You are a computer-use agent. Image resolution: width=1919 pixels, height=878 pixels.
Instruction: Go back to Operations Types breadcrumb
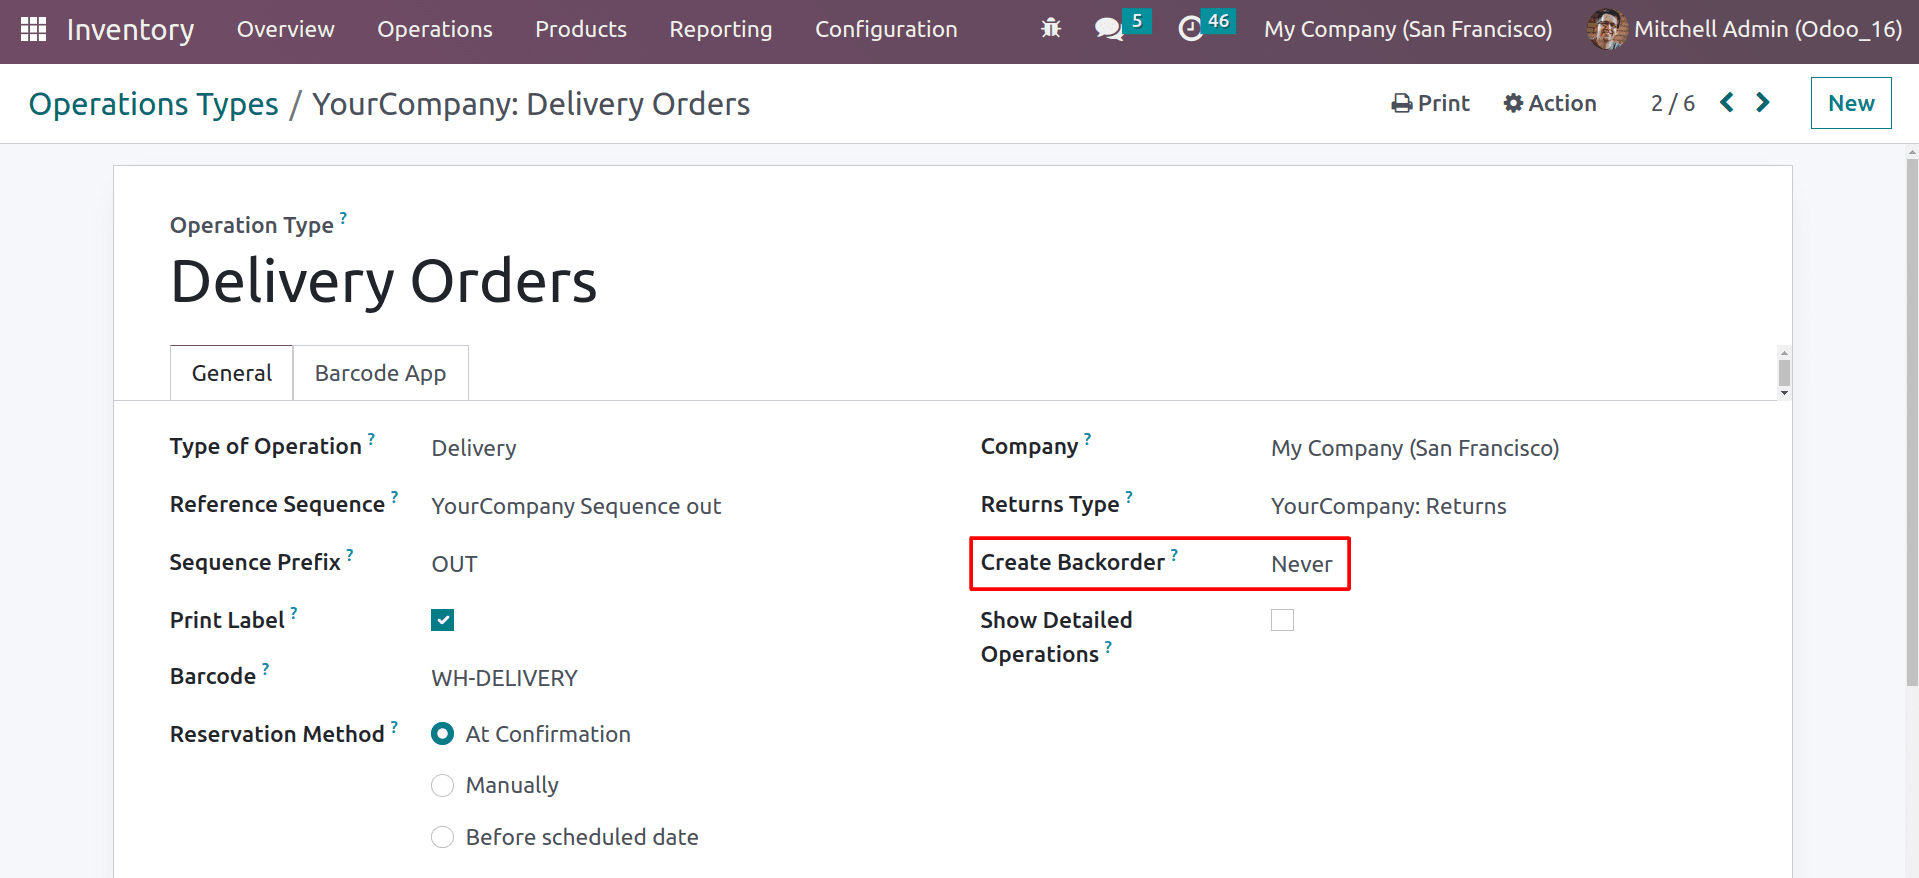(x=154, y=104)
